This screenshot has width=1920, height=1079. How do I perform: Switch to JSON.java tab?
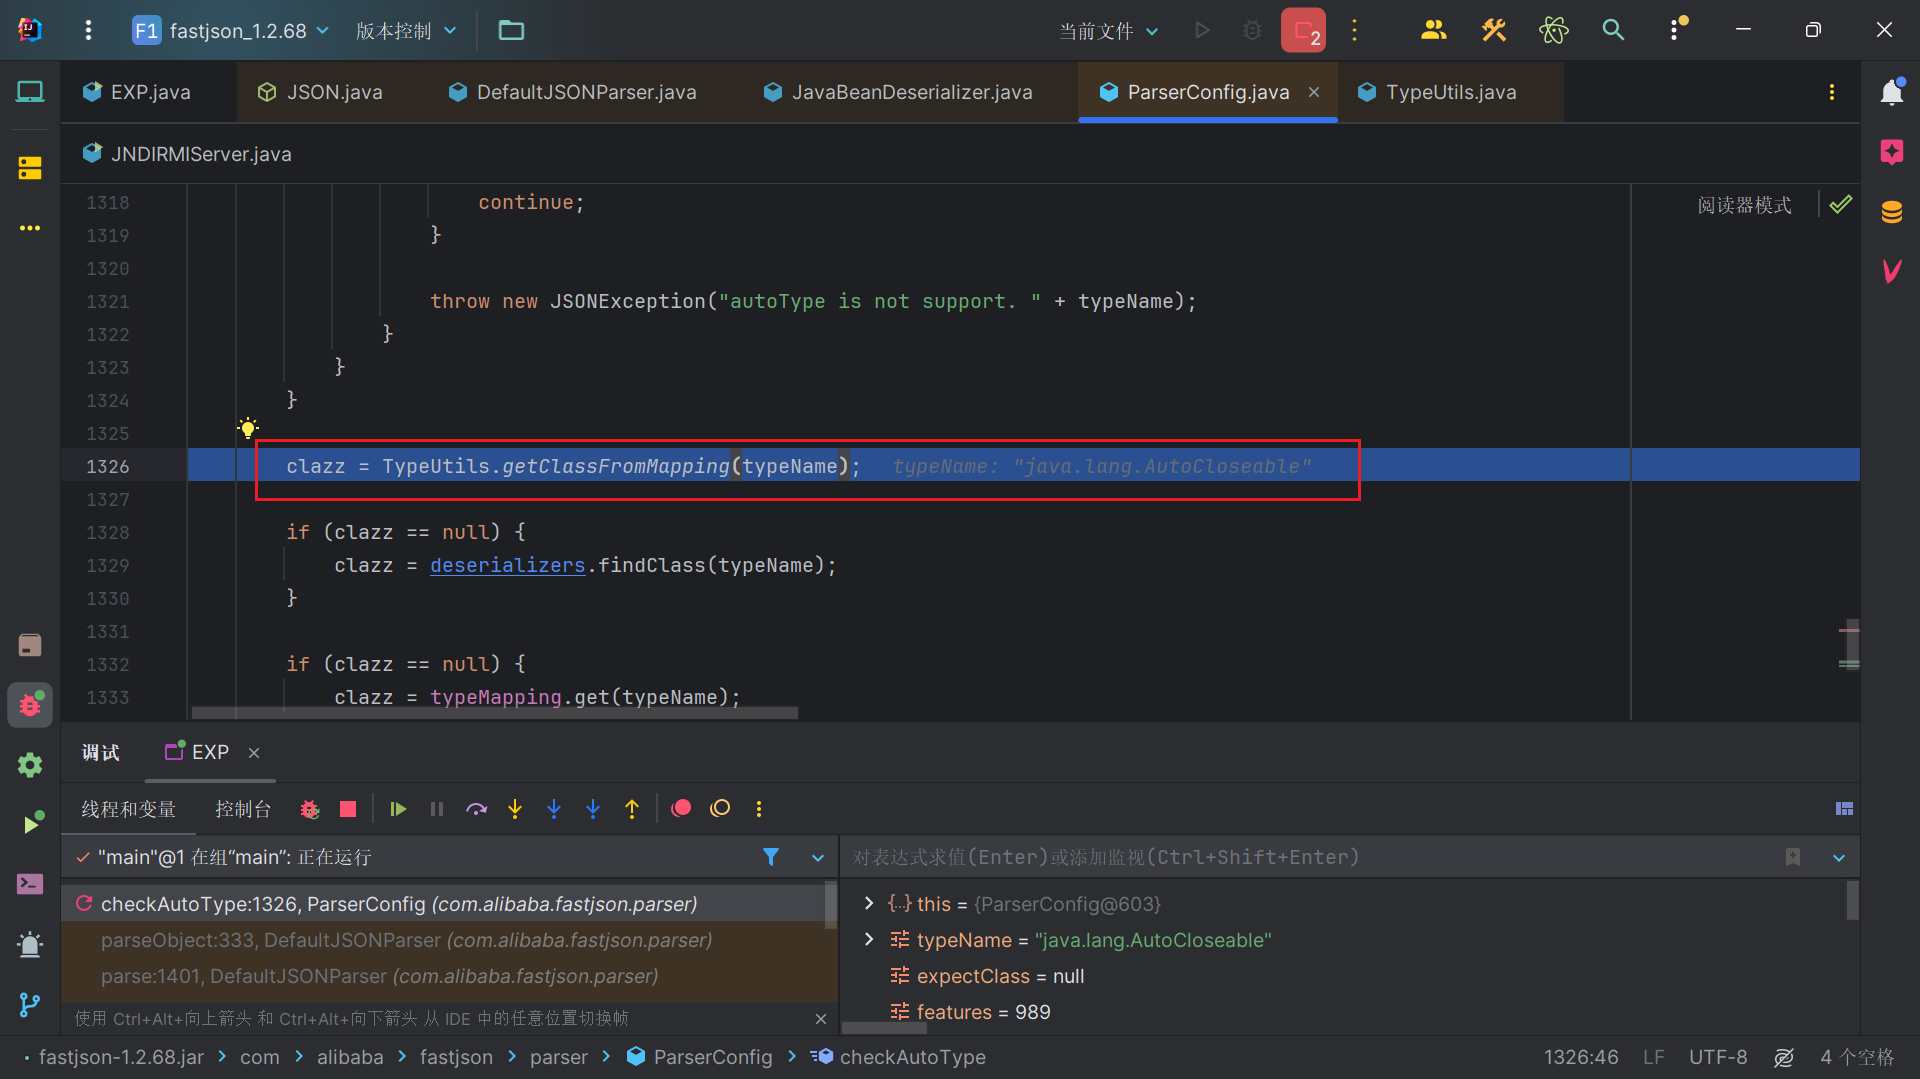(x=322, y=92)
